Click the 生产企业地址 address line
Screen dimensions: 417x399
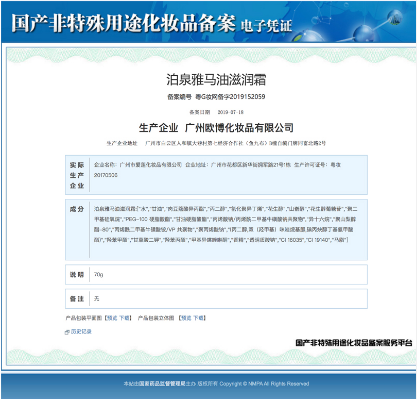(216, 143)
